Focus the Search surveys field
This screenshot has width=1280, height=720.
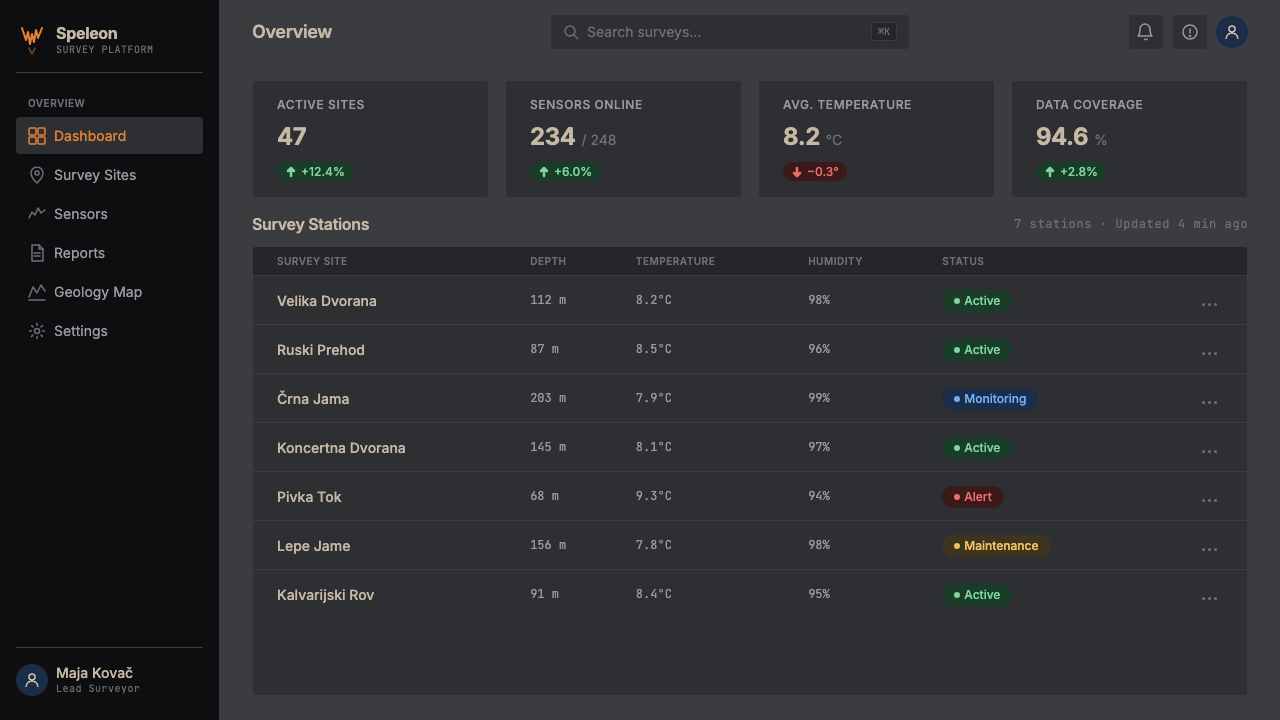(730, 32)
